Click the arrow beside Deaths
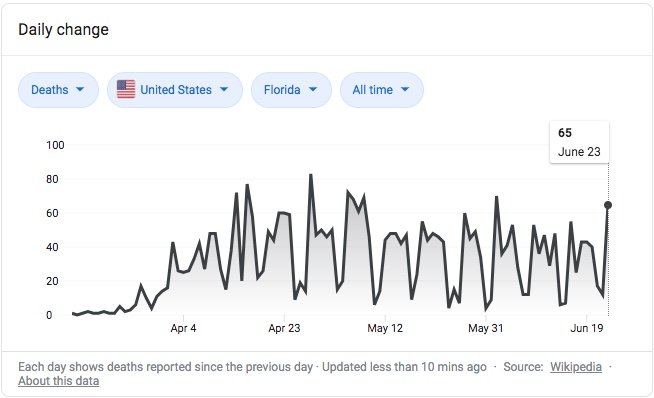654x398 pixels. click(80, 89)
